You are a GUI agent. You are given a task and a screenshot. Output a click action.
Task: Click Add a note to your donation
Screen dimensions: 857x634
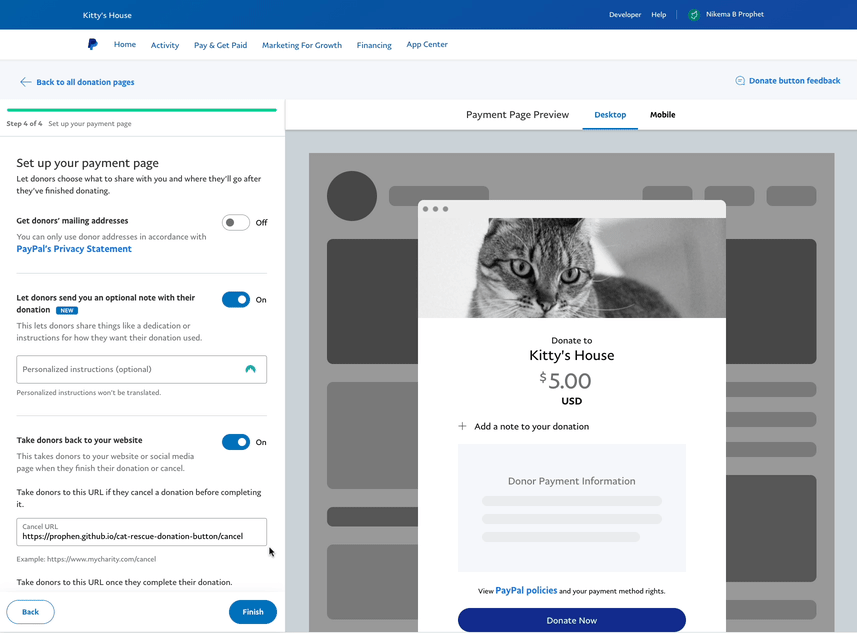point(531,426)
